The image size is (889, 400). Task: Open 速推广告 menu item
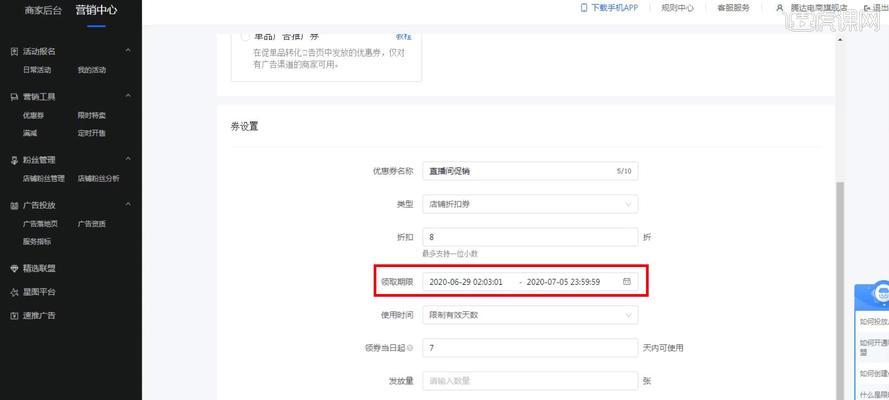tap(40, 316)
